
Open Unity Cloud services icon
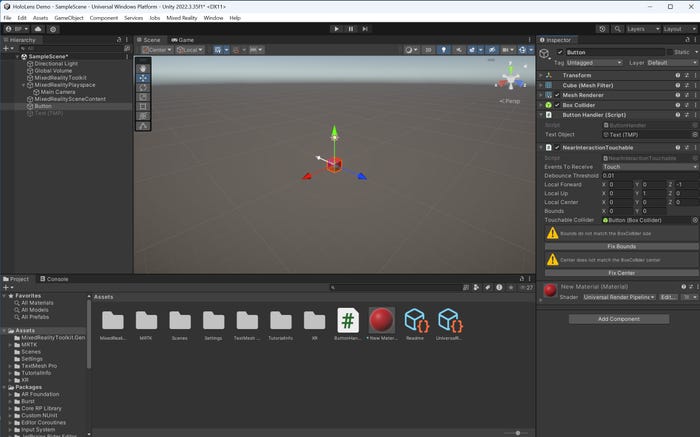point(38,29)
